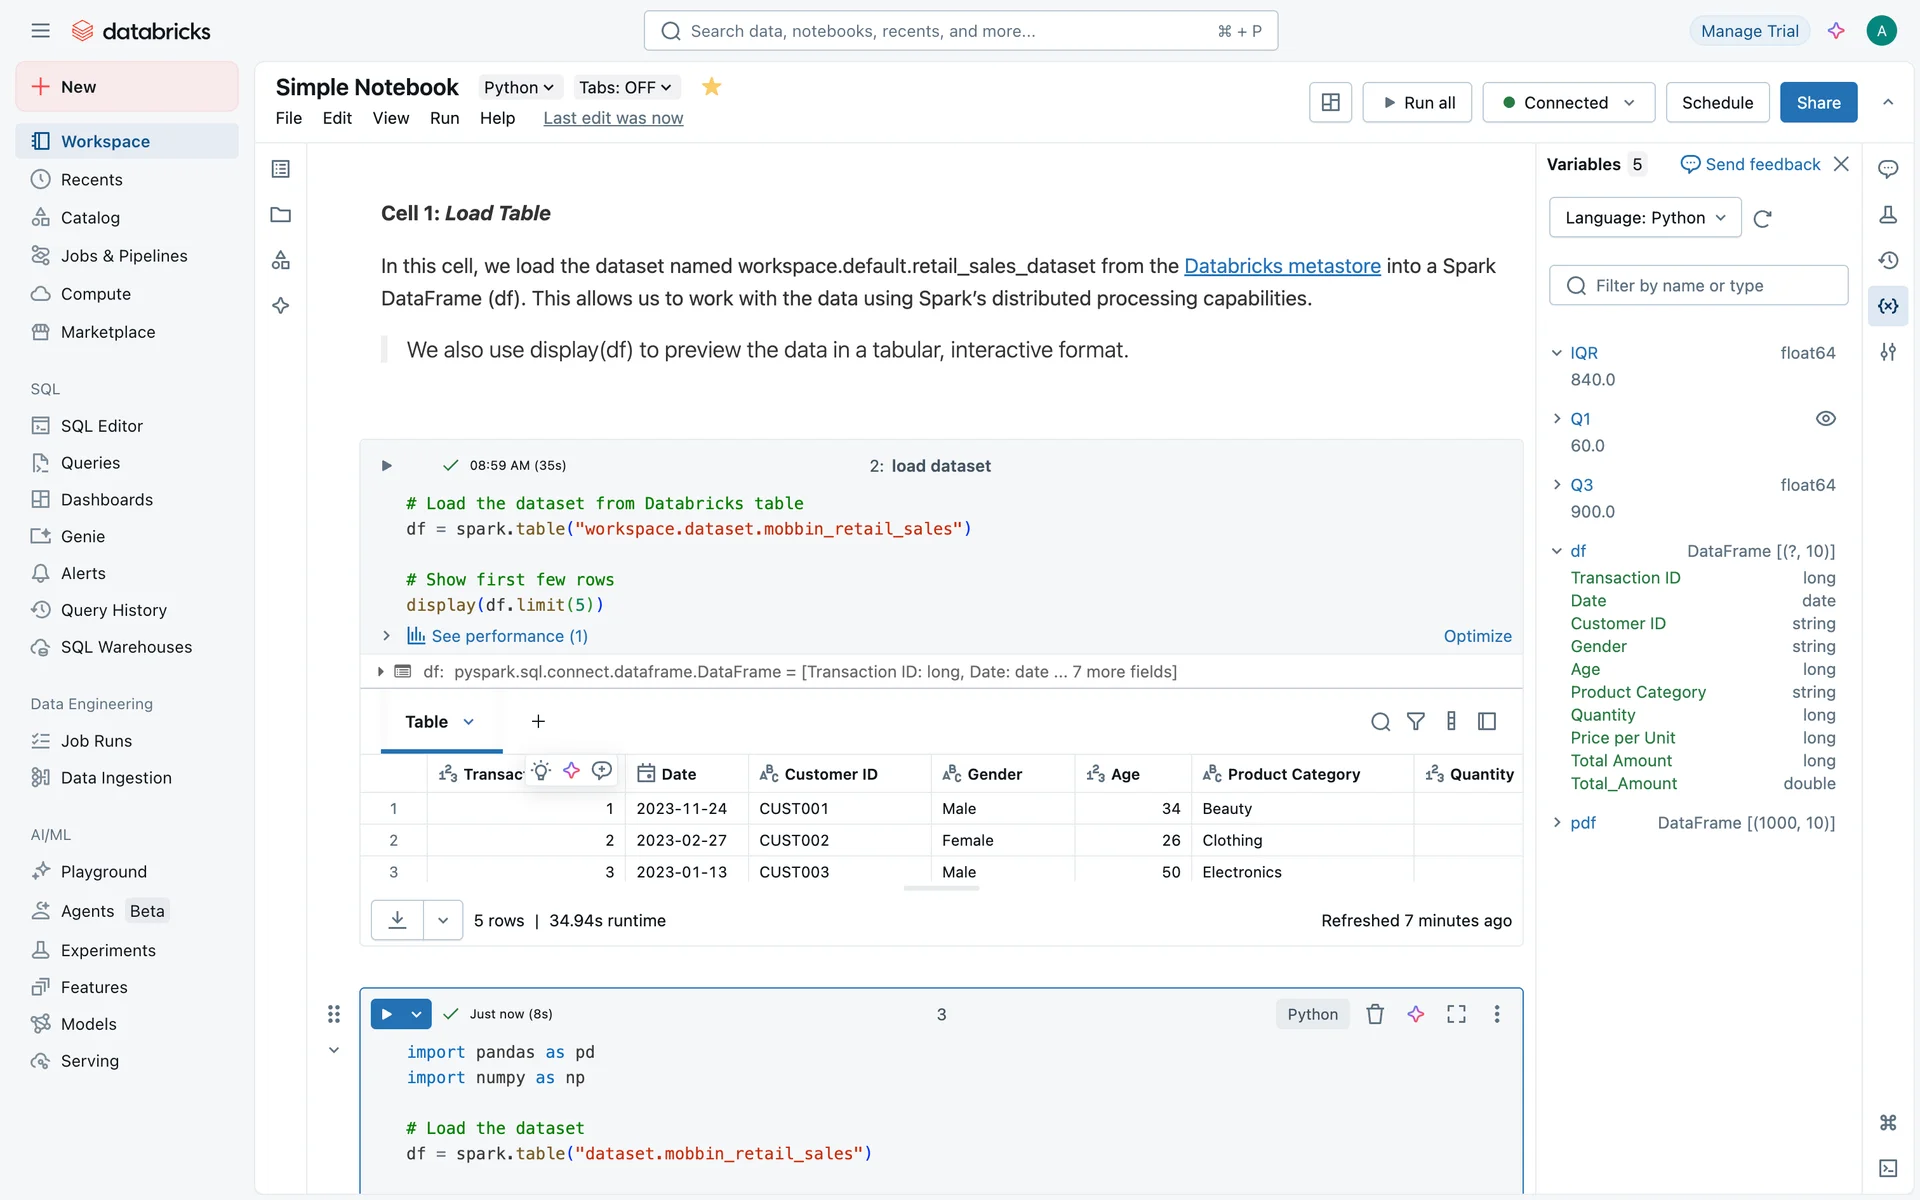Viewport: 1920px width, 1200px height.
Task: Open the Language: Python dropdown
Action: [1644, 218]
